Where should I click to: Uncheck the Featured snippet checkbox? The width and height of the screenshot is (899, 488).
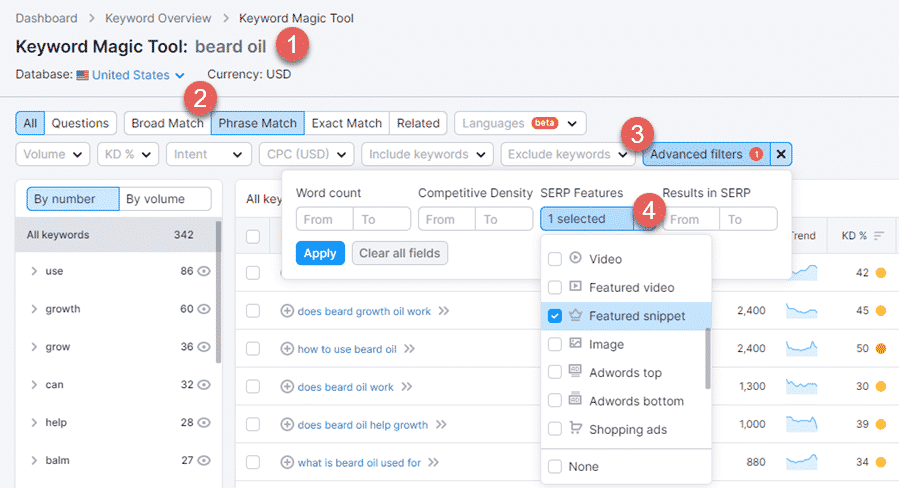pos(555,316)
